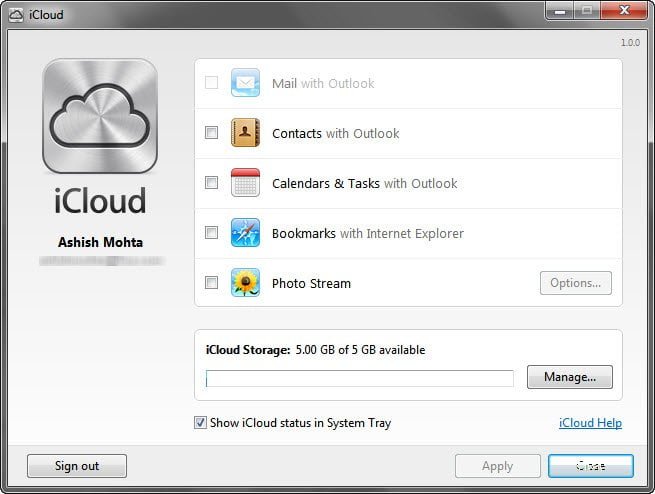Click the Mail envelope icon
The height and width of the screenshot is (494, 655).
pyautogui.click(x=245, y=83)
